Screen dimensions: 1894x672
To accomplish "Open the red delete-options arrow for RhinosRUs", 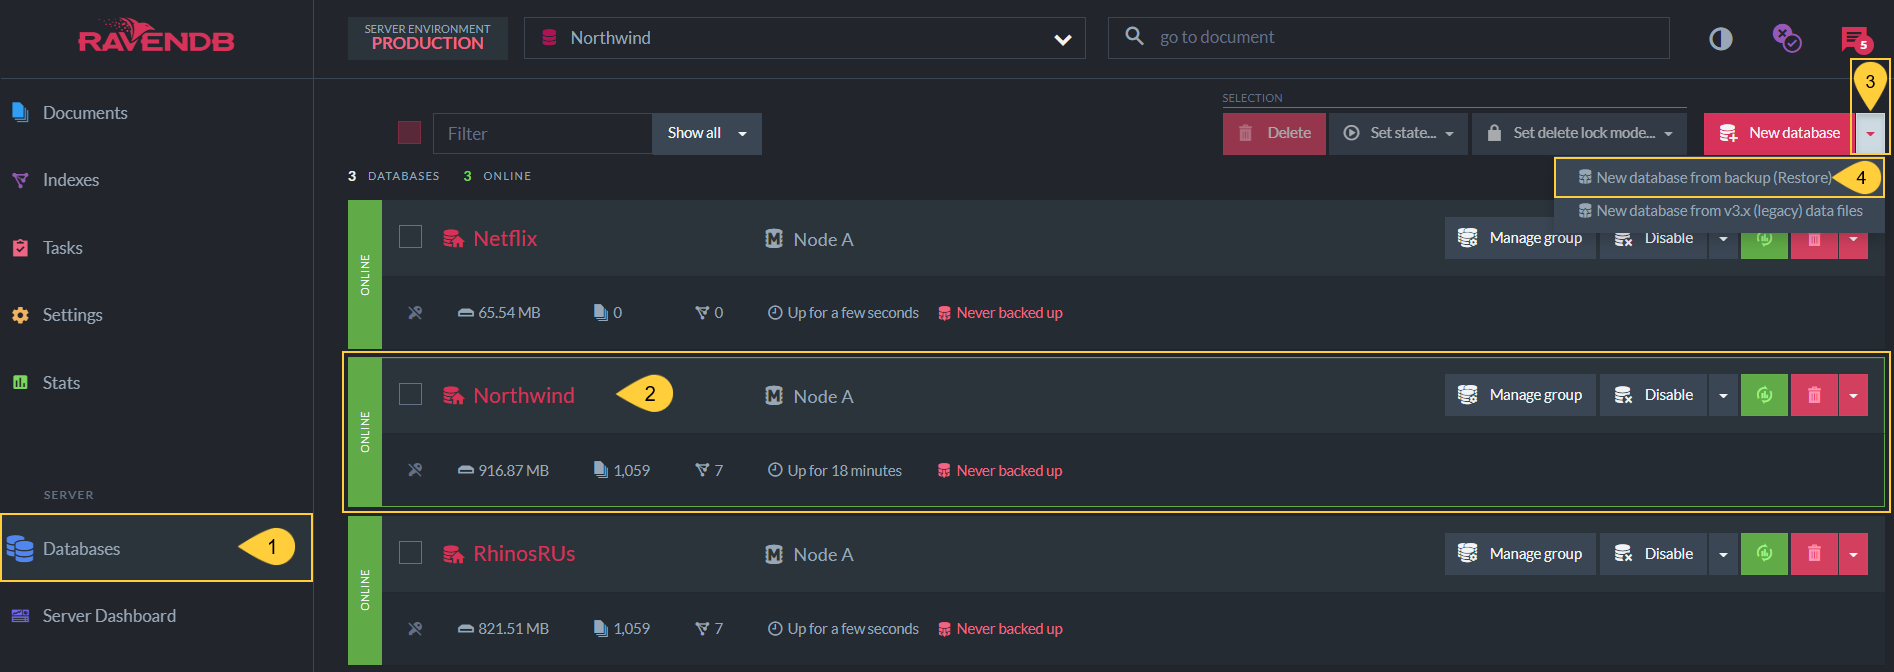I will (1853, 553).
